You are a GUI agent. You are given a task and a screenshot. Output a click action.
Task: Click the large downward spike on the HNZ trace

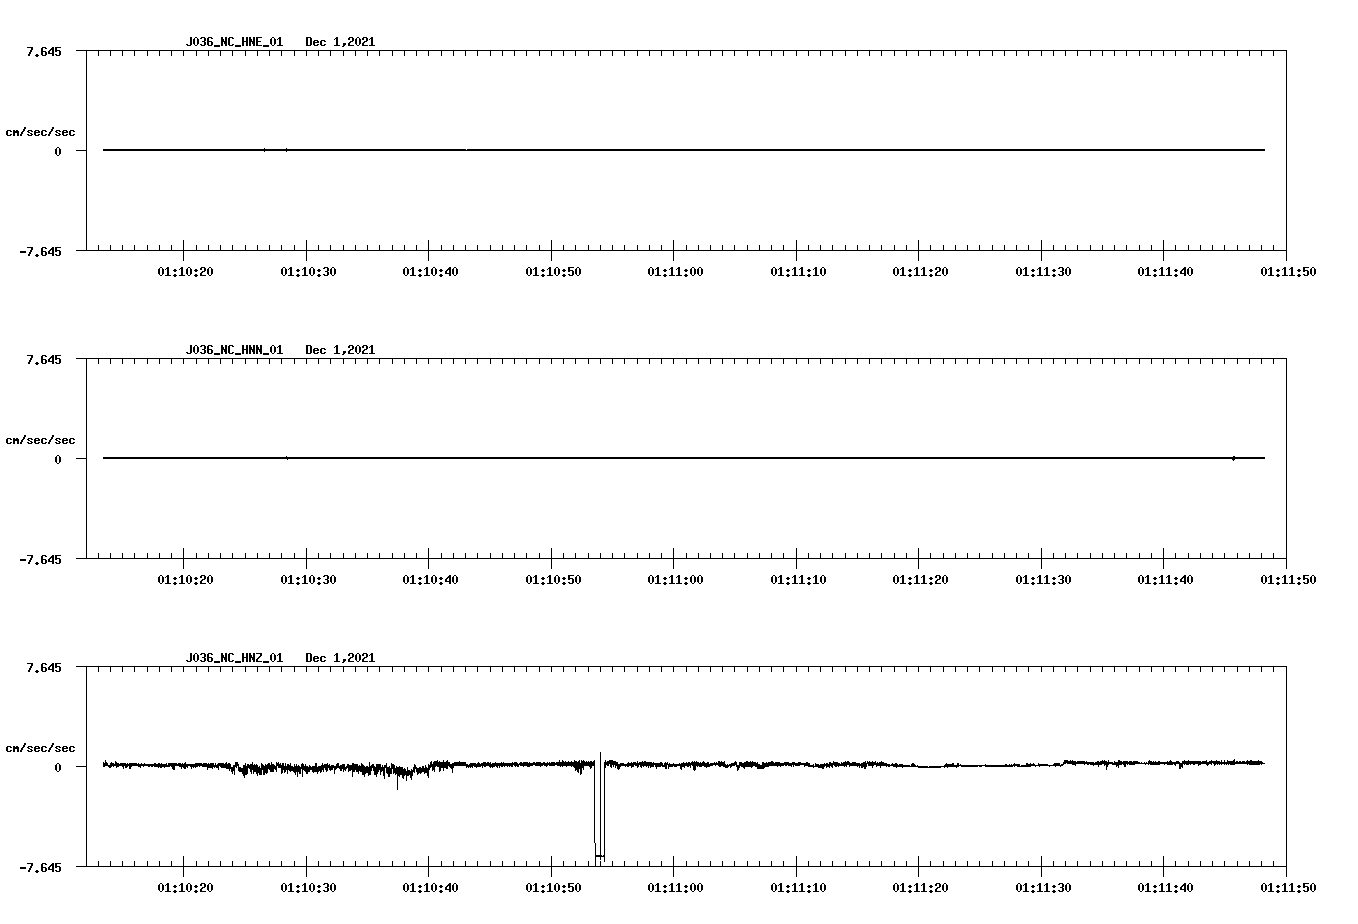click(x=599, y=808)
